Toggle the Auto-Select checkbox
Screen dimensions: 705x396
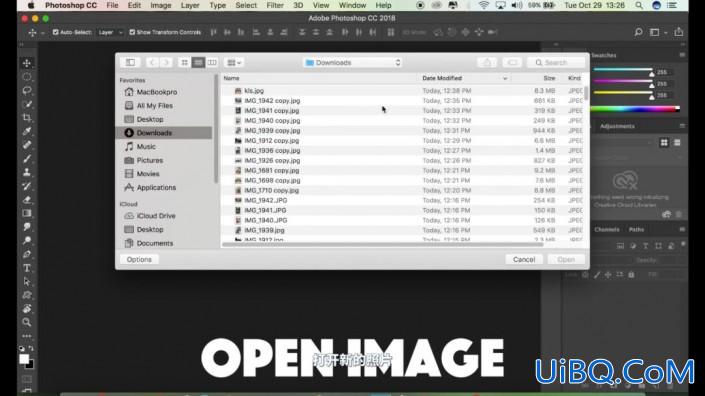55,32
